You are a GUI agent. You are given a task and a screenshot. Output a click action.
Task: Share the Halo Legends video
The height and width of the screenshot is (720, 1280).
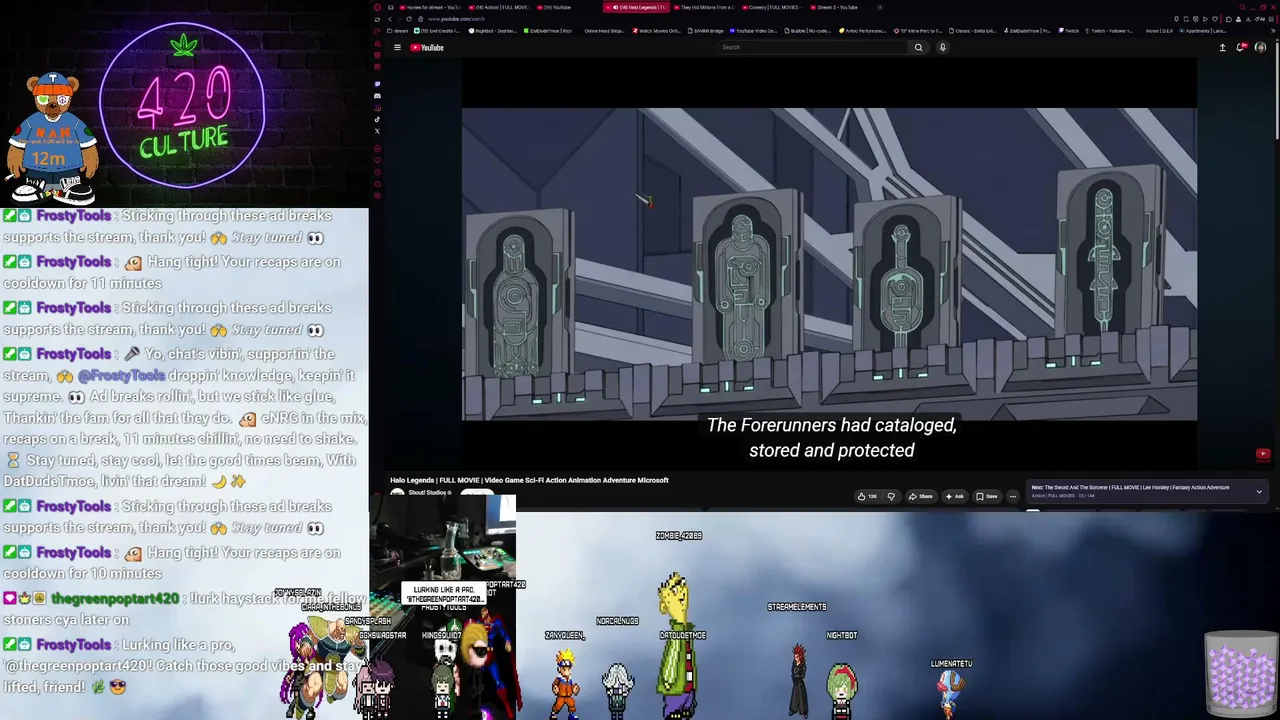click(x=920, y=496)
